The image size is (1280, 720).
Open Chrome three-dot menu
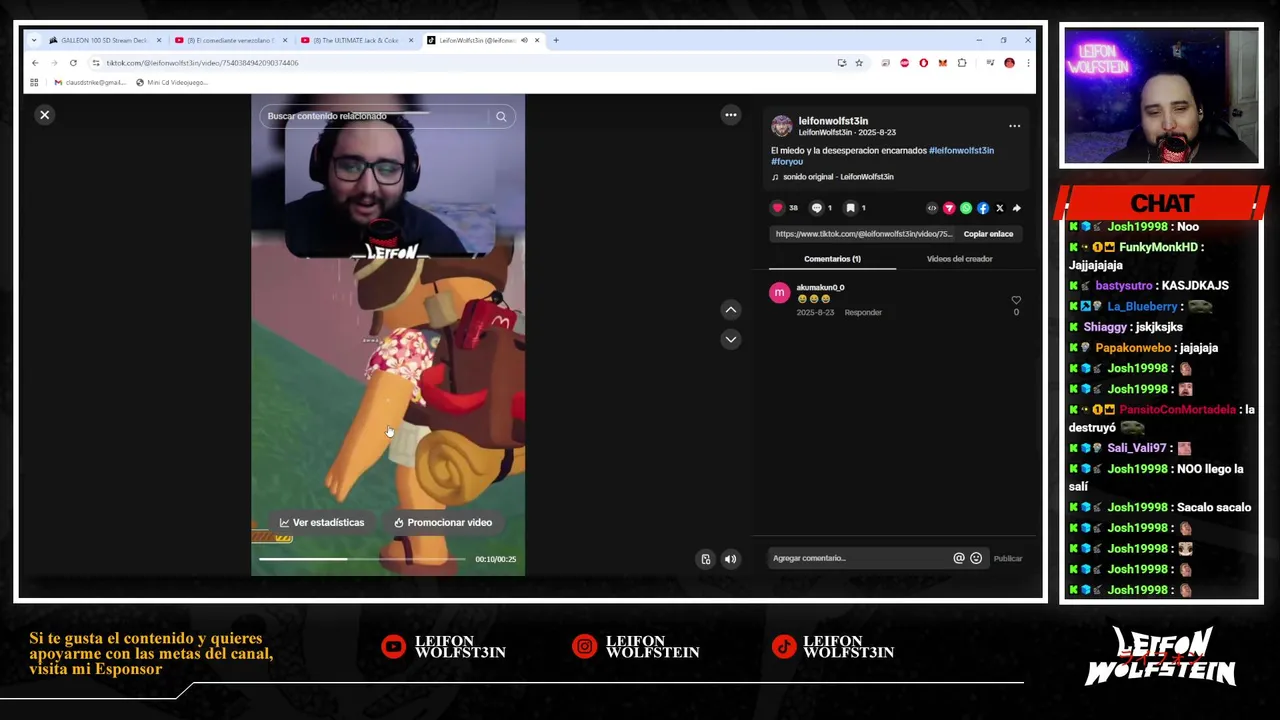(x=1027, y=63)
